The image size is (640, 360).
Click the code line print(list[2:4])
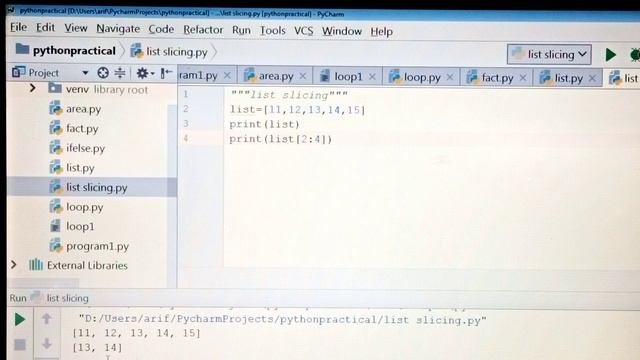click(281, 139)
